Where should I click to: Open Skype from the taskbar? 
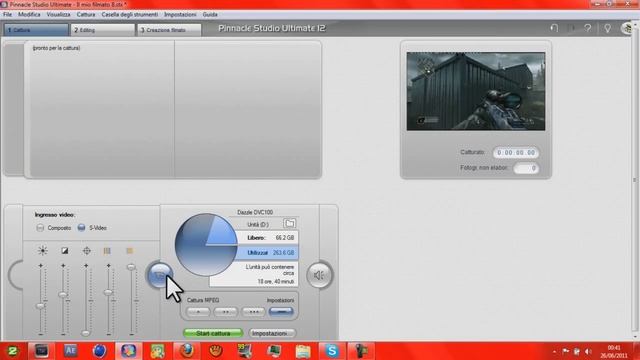click(x=332, y=351)
